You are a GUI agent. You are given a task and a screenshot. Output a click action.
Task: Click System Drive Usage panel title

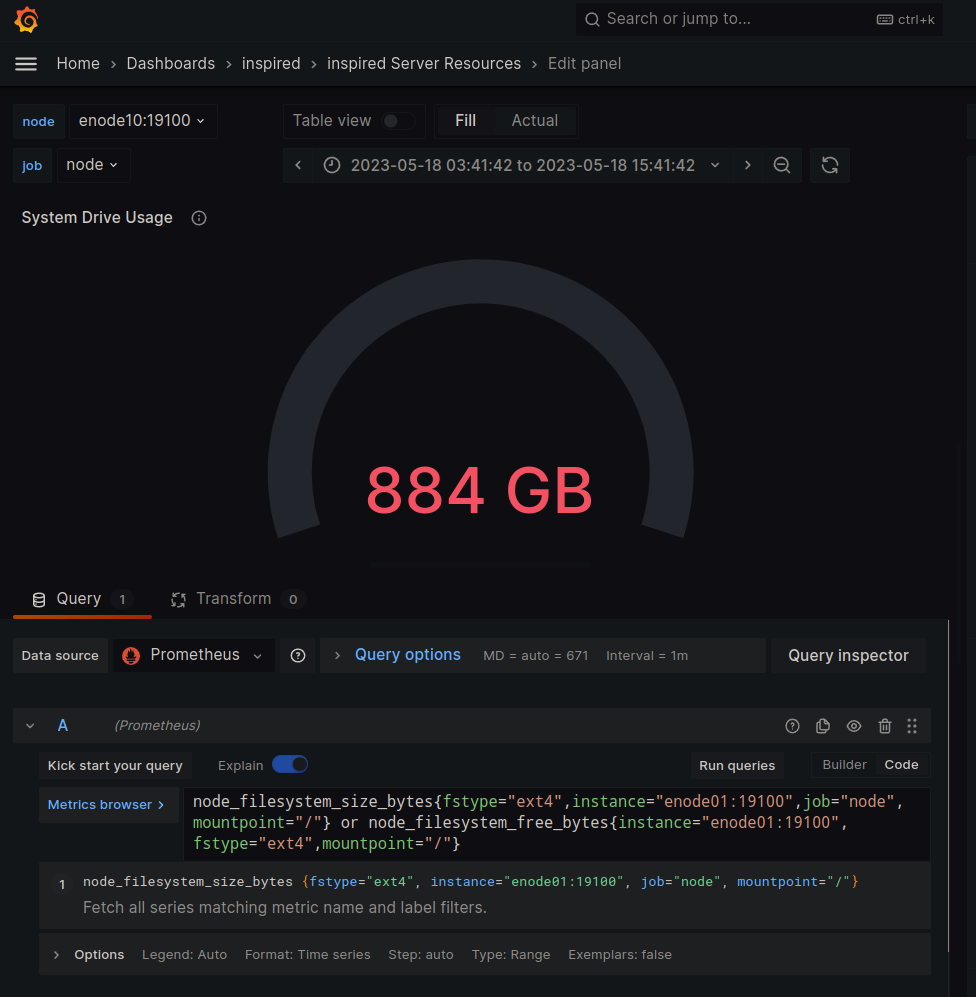click(x=97, y=217)
